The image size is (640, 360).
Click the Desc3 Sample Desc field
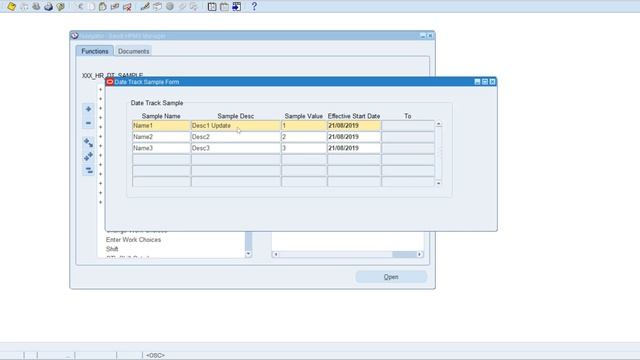(236, 148)
